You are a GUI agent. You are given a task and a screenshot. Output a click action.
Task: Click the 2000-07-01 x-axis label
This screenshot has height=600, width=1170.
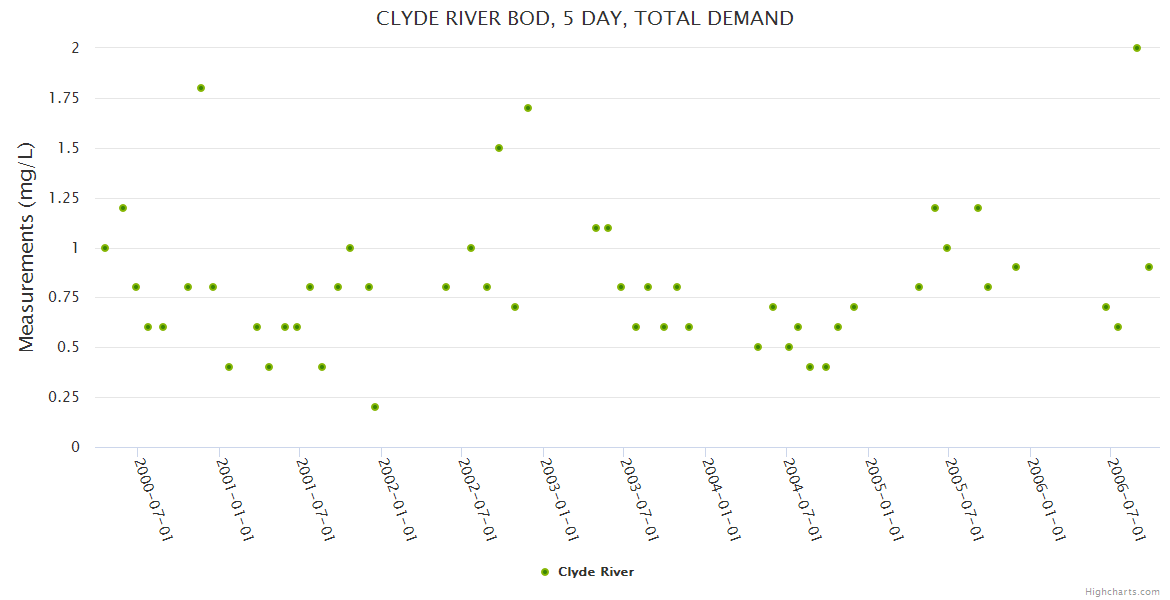click(154, 500)
